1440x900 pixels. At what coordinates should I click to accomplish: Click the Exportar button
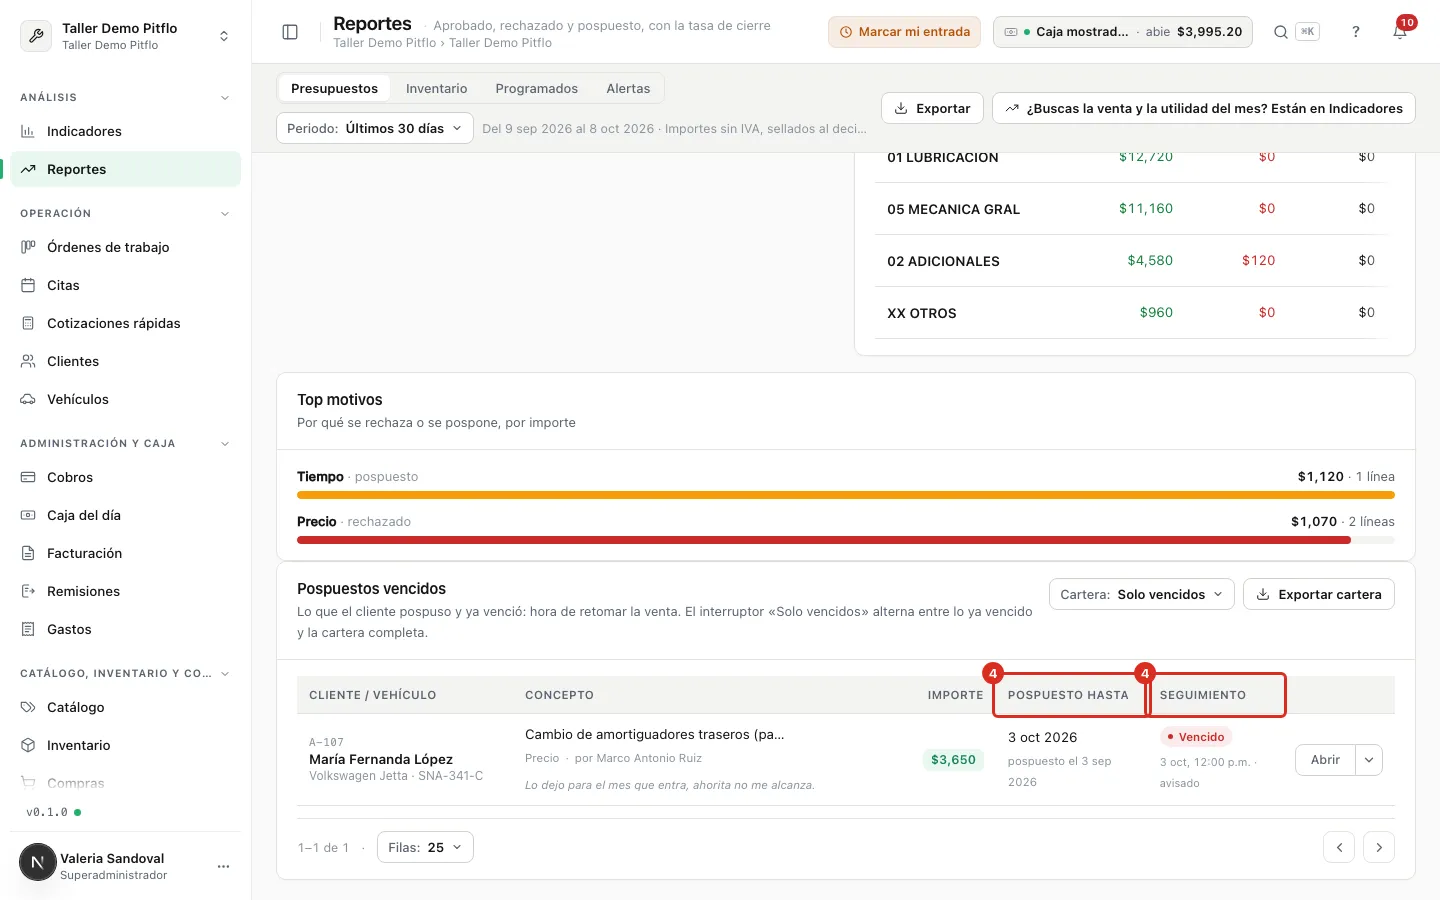click(x=932, y=108)
